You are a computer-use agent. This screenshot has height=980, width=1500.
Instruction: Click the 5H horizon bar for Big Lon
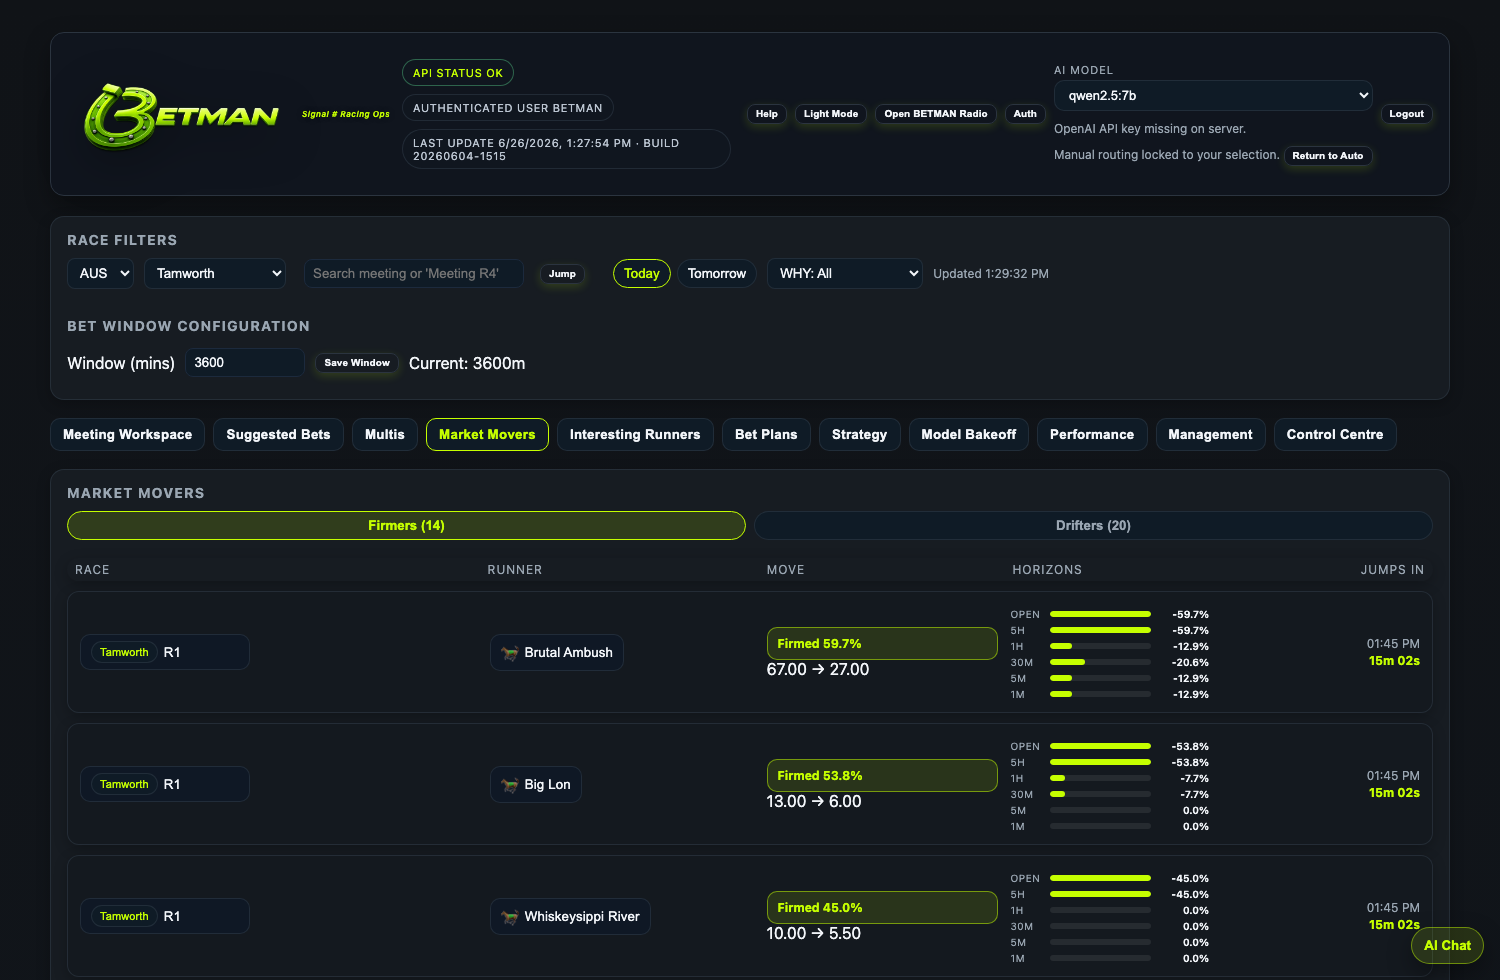click(x=1100, y=762)
